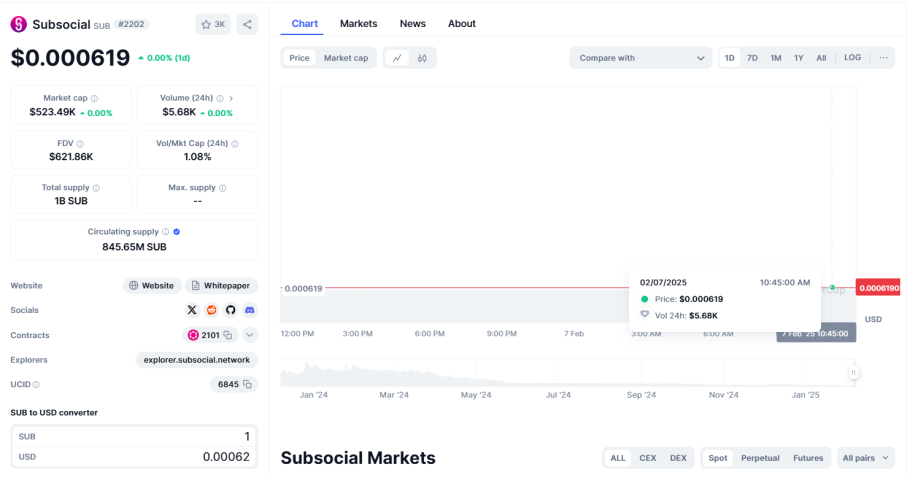This screenshot has width=907, height=478.
Task: Open Subsocial GitHub repository icon
Action: 231,310
